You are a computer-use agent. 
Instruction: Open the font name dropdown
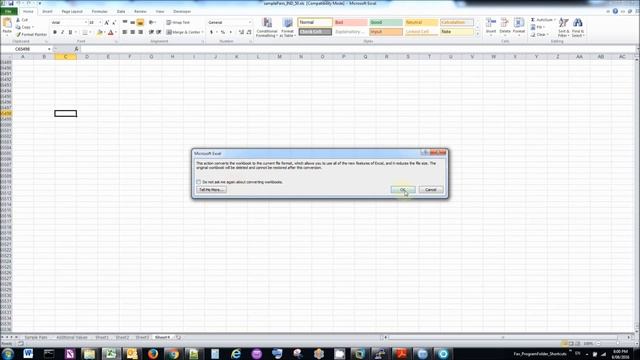point(86,22)
